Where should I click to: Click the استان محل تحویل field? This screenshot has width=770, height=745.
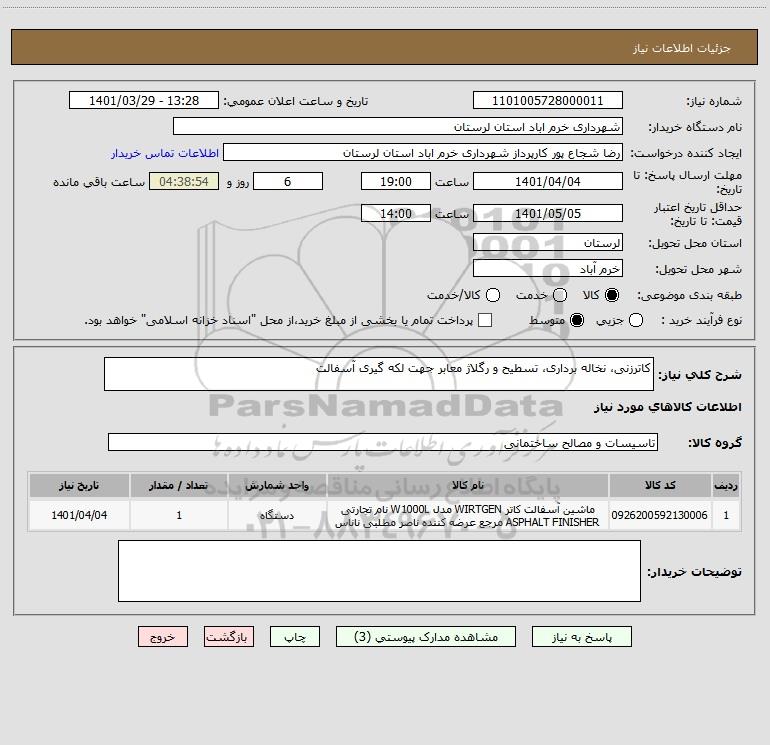pyautogui.click(x=548, y=242)
